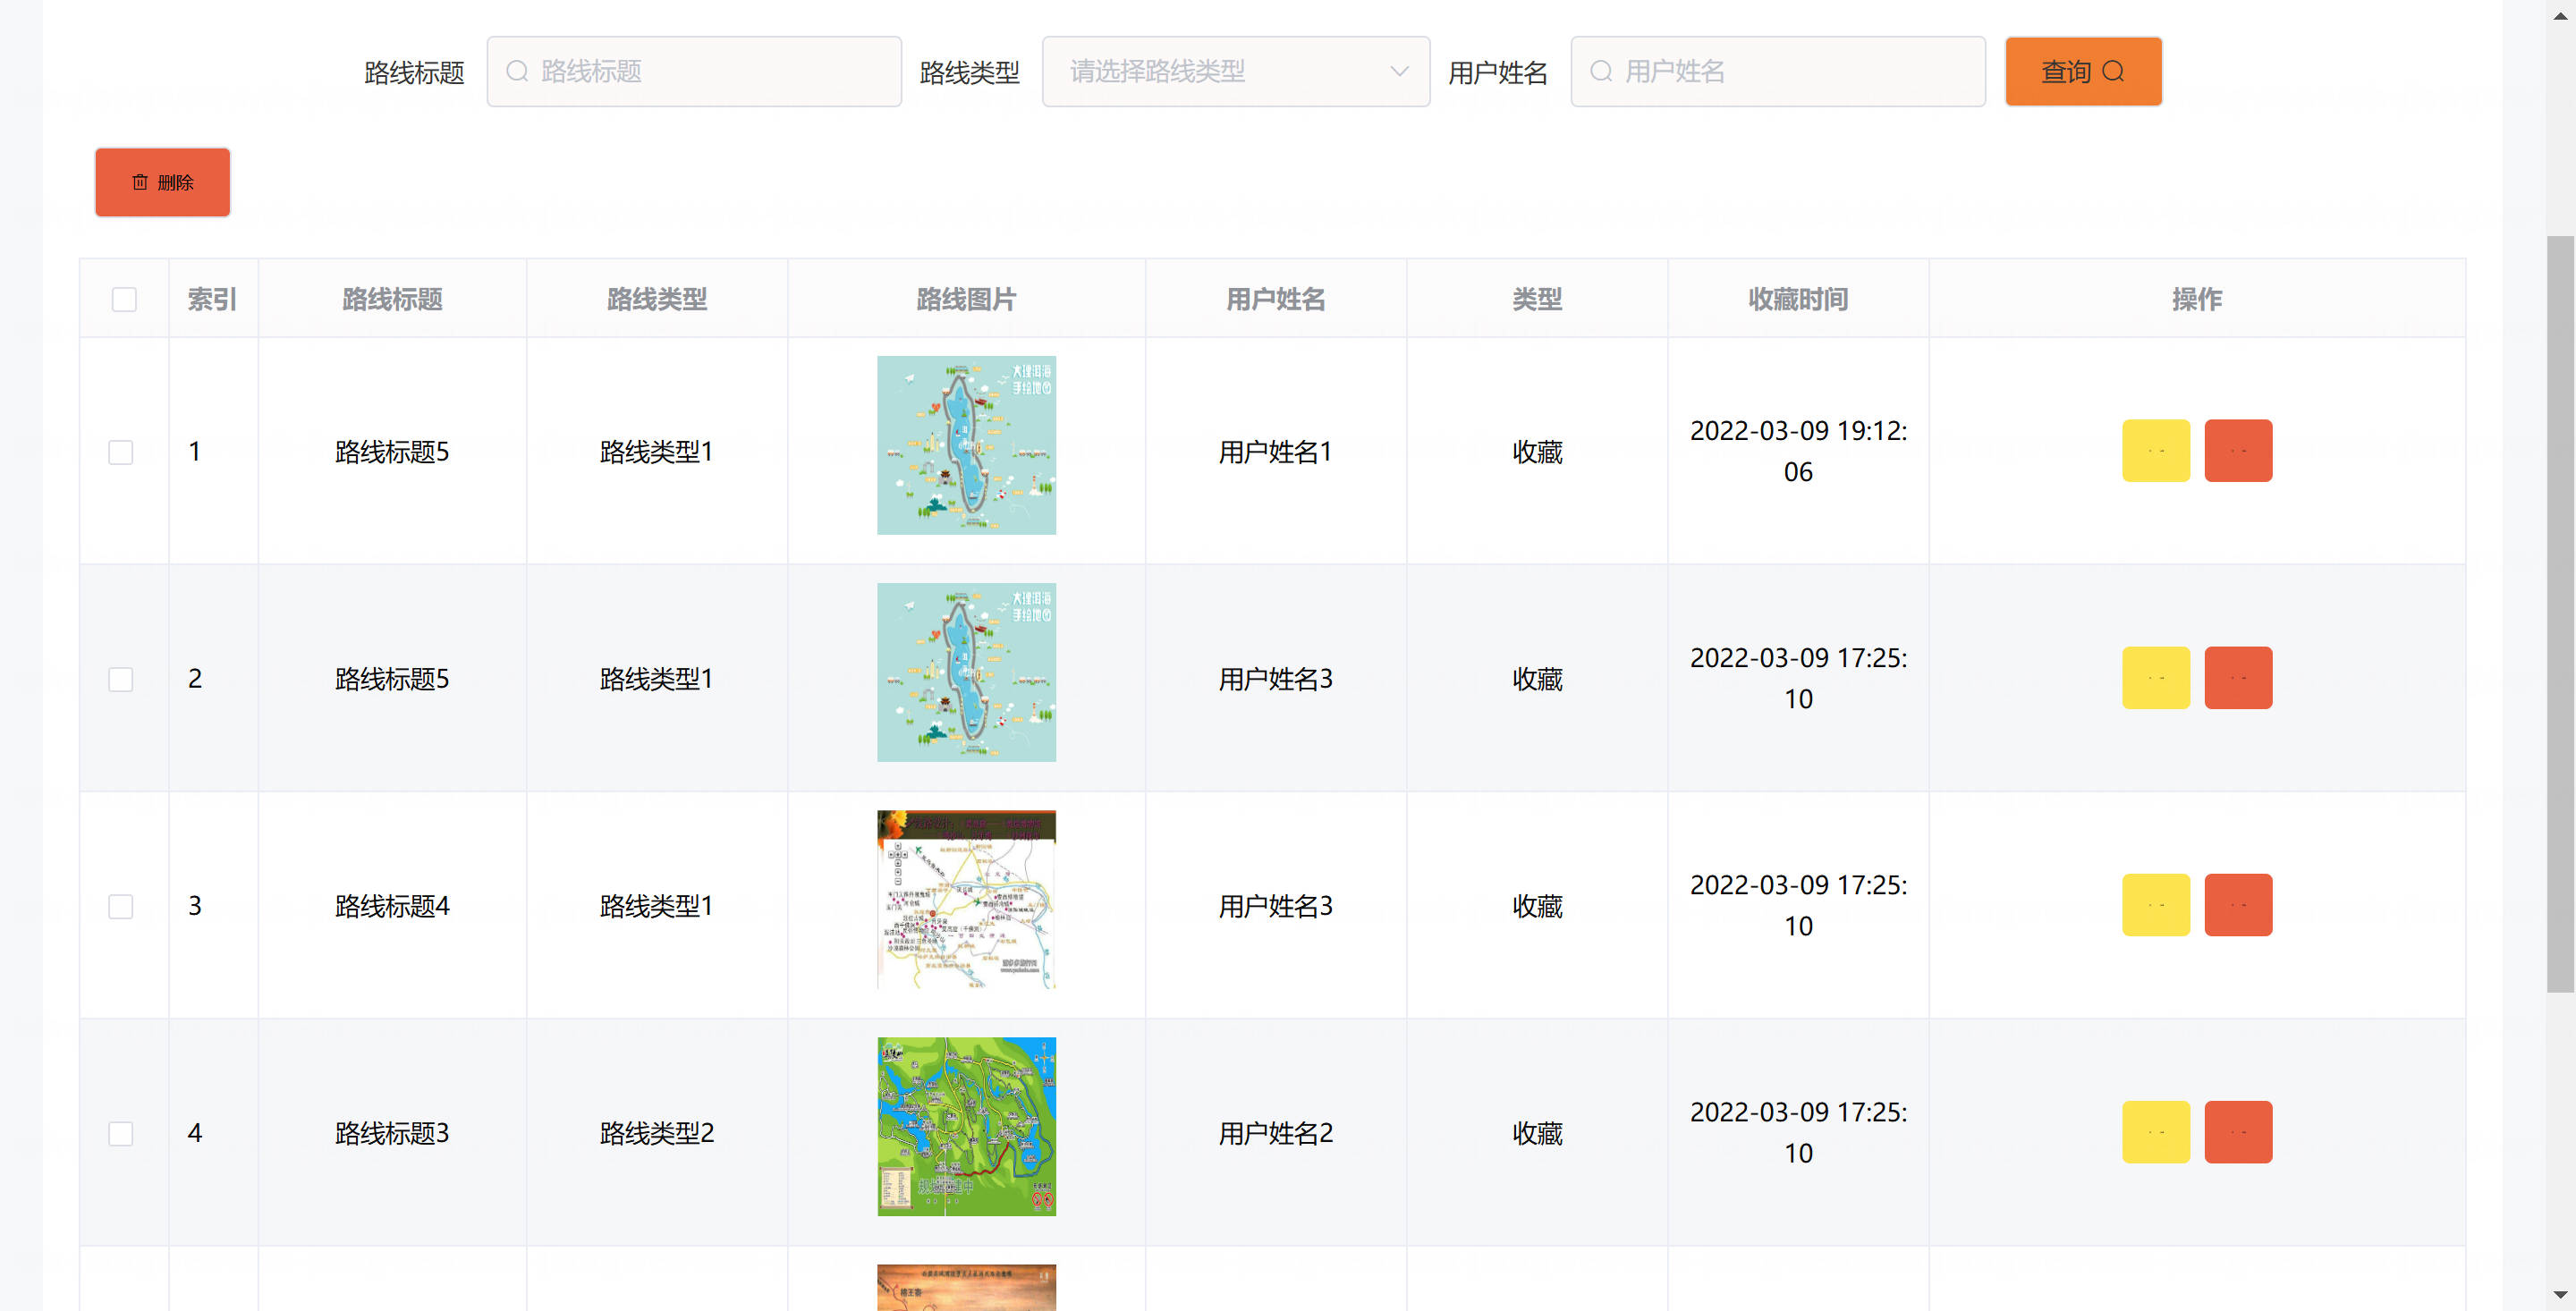Viewport: 2576px width, 1311px height.
Task: Click the 路线类型 filter label
Action: tap(969, 72)
